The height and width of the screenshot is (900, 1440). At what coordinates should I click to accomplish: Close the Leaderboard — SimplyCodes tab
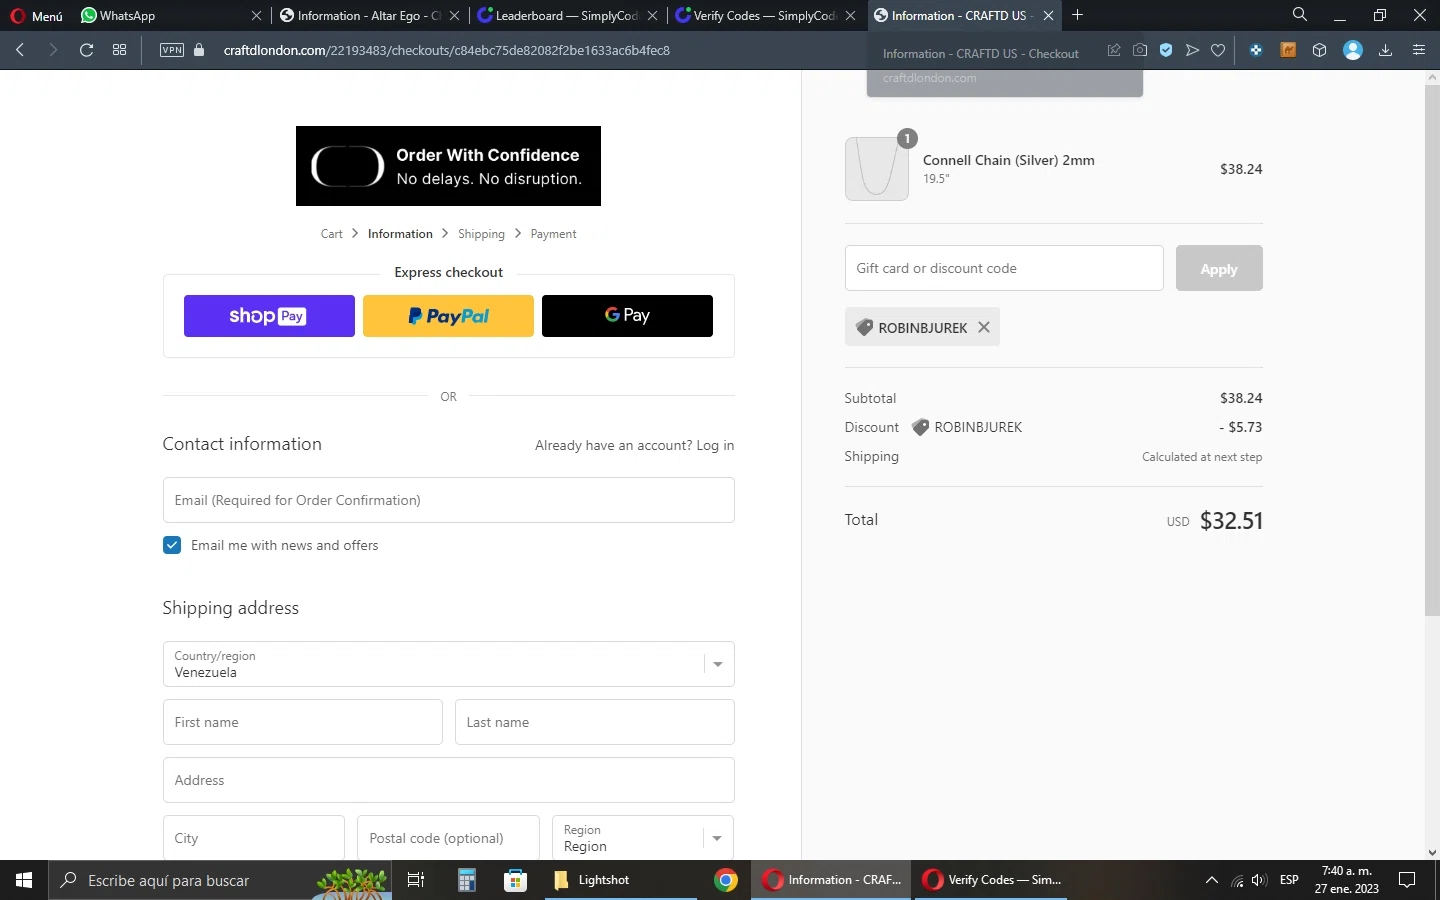click(x=653, y=16)
